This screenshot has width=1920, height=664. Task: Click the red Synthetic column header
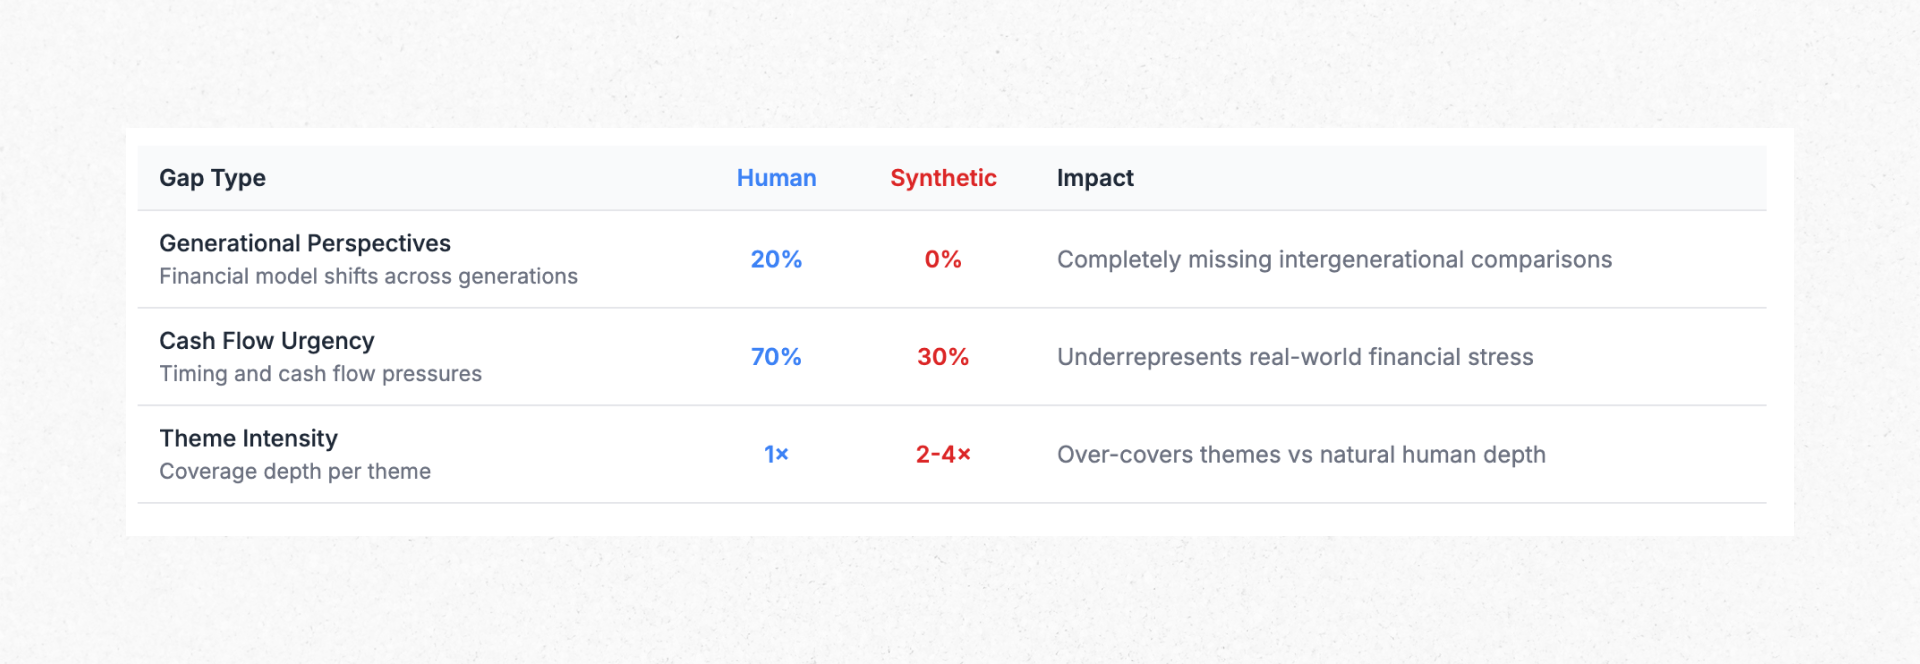(x=943, y=178)
